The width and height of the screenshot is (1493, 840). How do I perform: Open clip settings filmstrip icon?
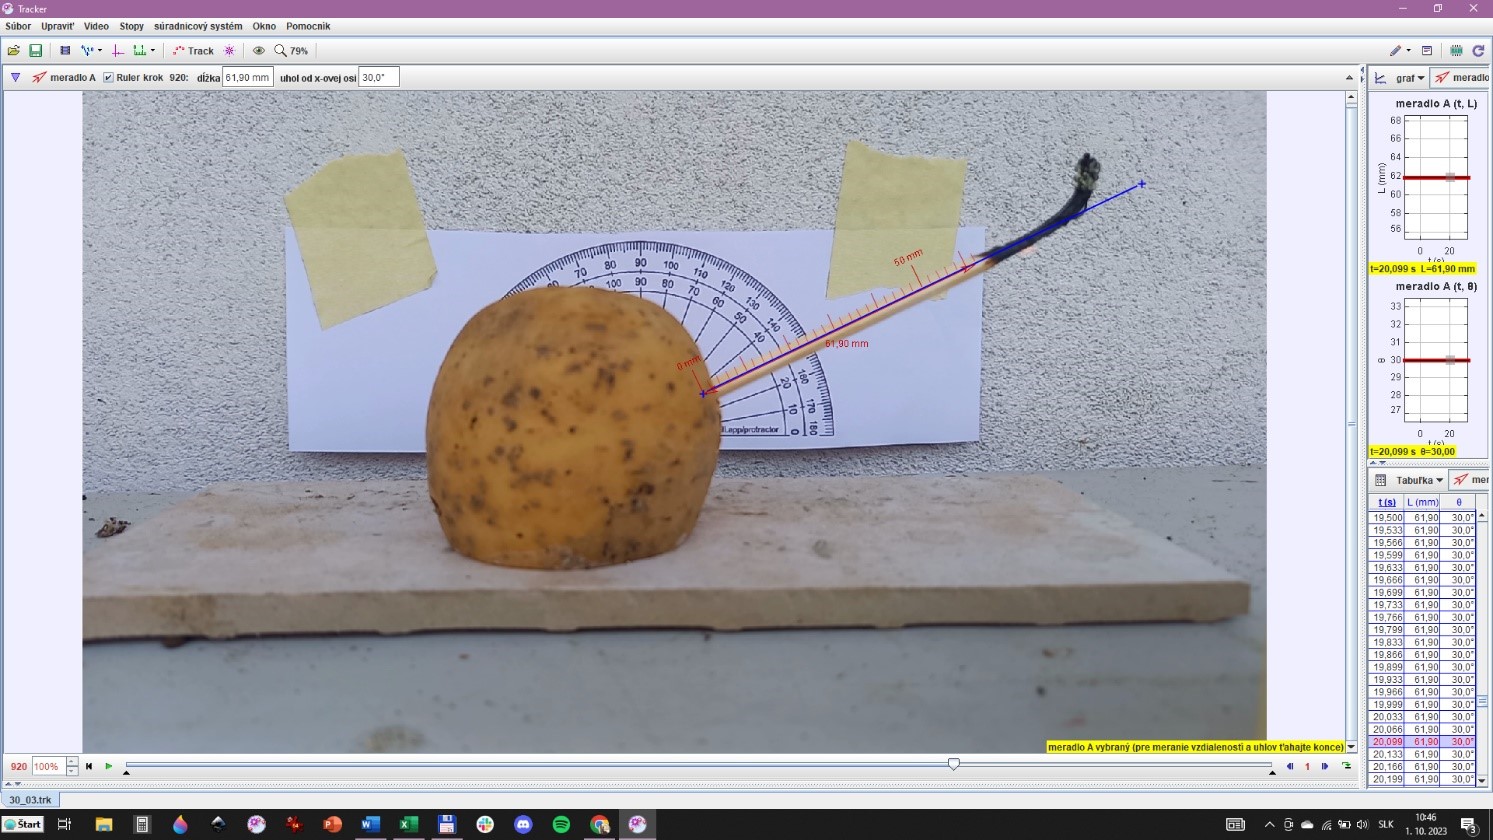[65, 51]
